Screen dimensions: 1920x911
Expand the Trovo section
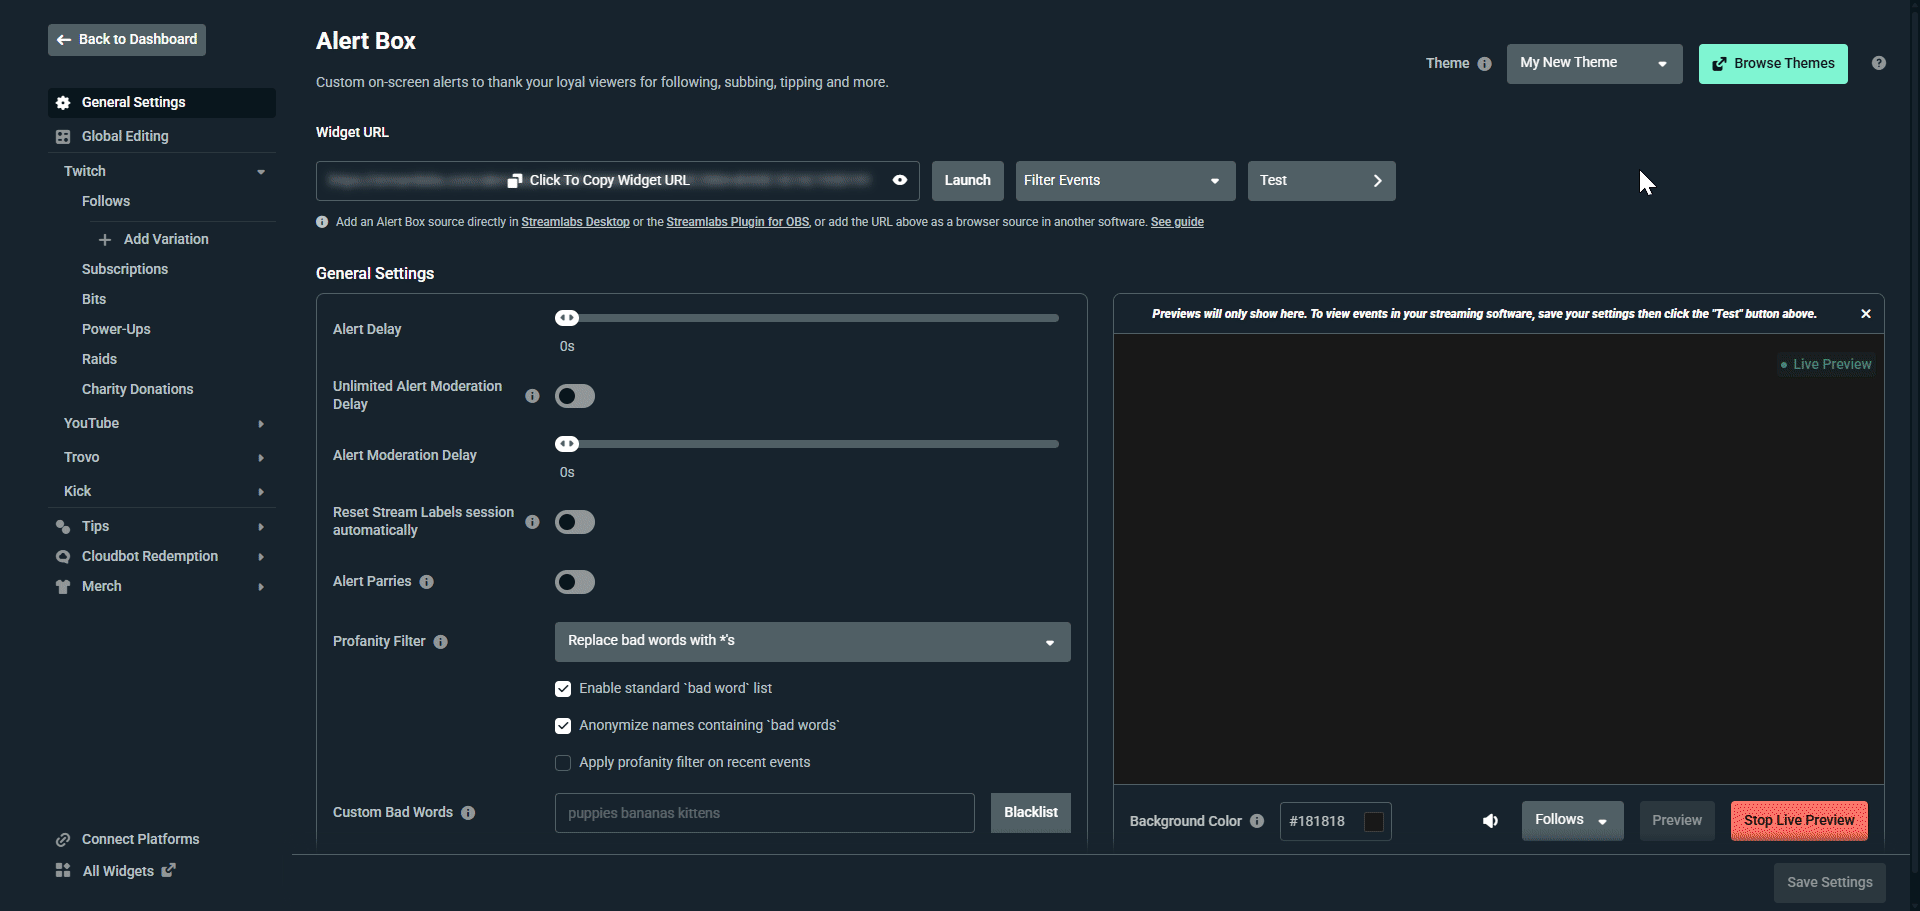(261, 458)
